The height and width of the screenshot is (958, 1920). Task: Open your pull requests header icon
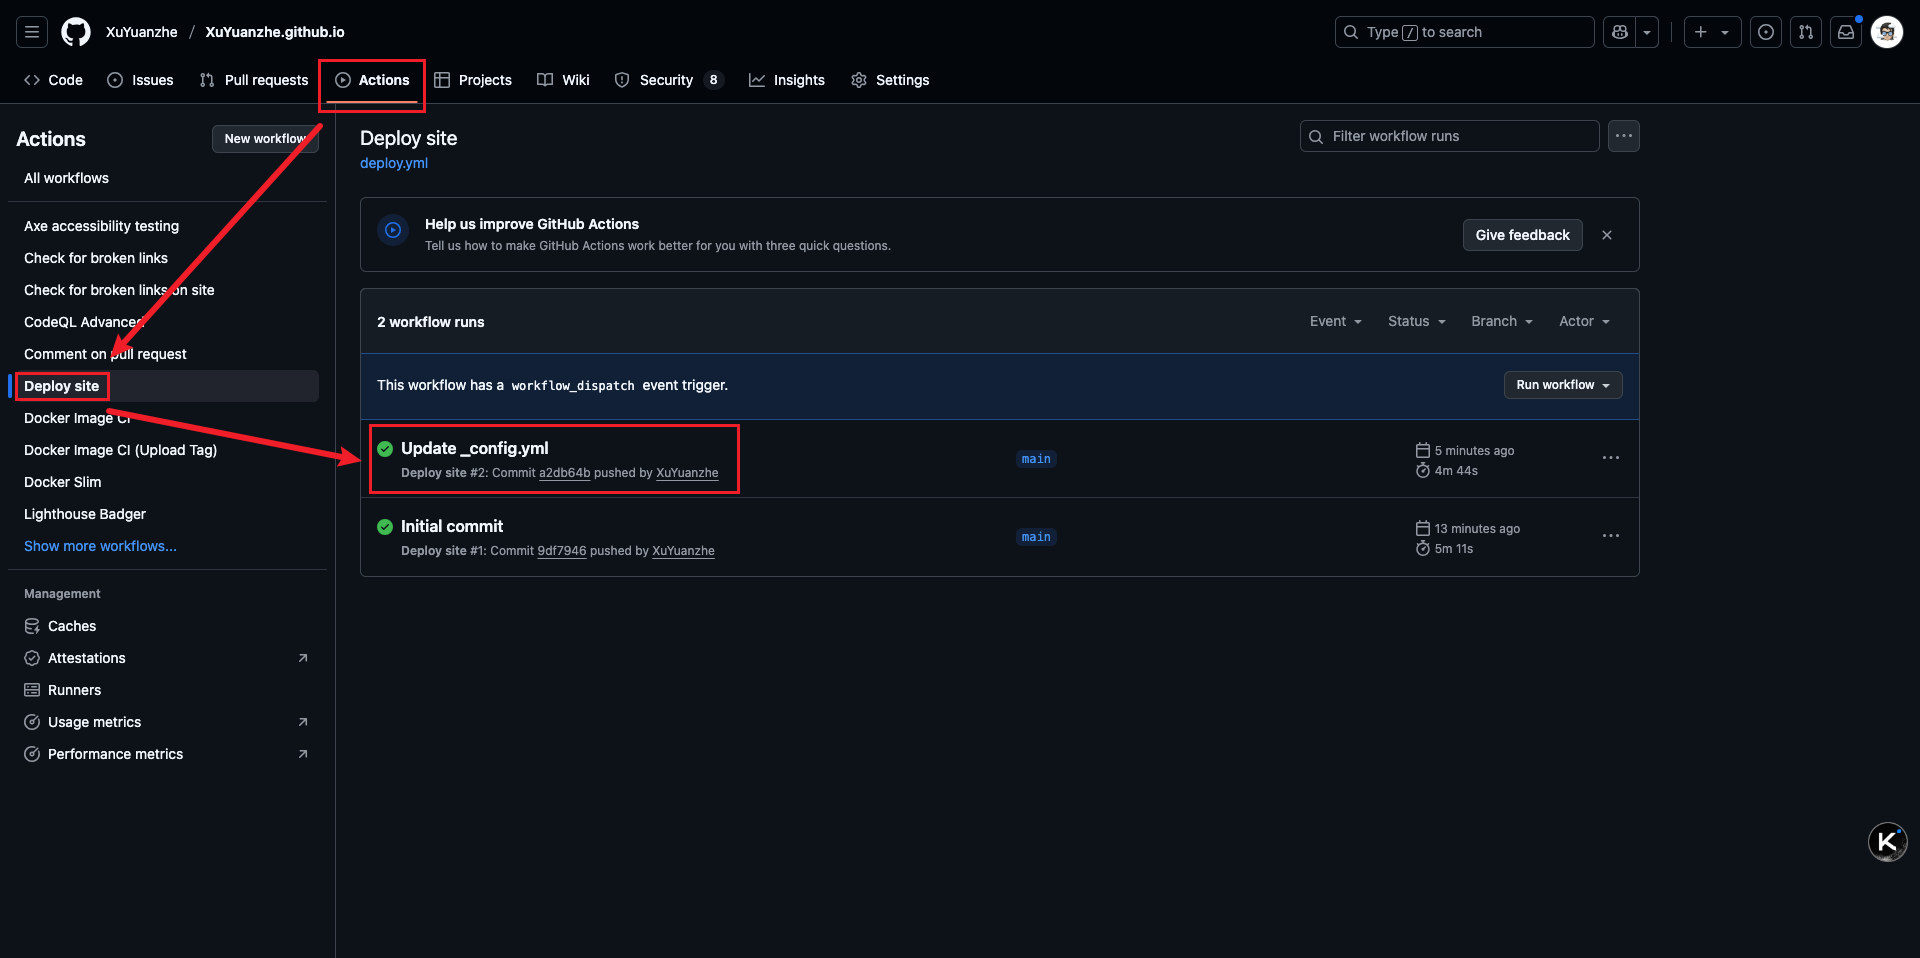click(x=1806, y=32)
